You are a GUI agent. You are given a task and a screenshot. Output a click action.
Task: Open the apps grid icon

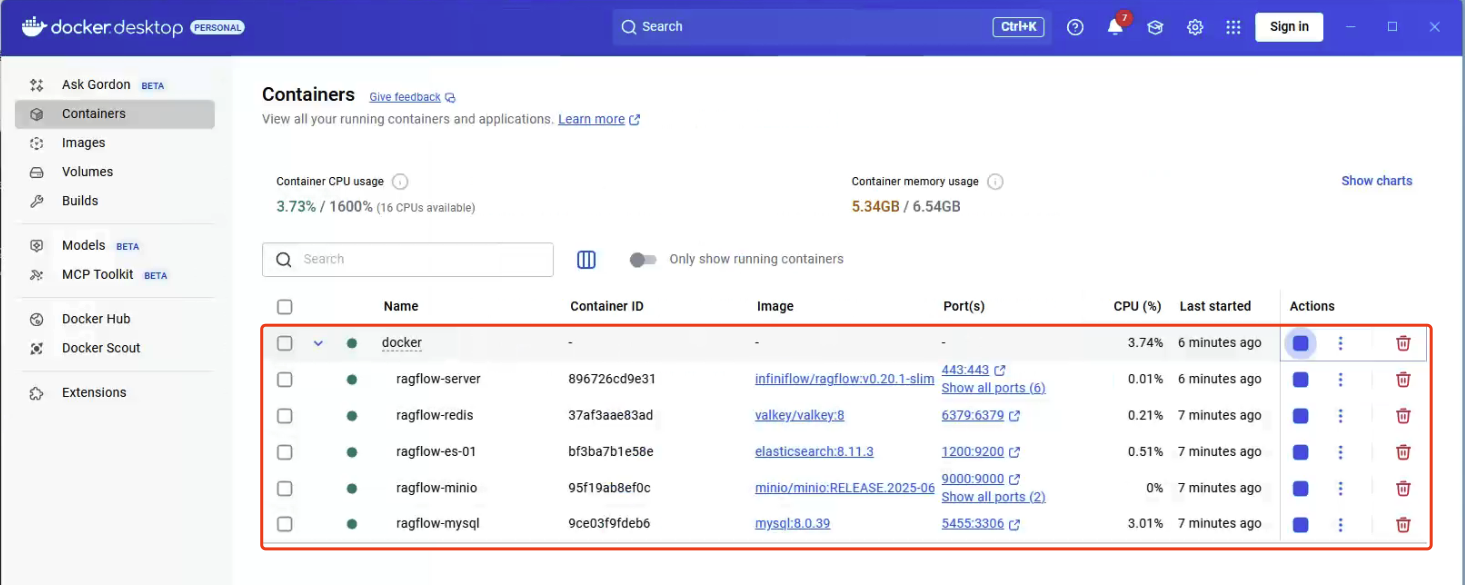[1234, 27]
